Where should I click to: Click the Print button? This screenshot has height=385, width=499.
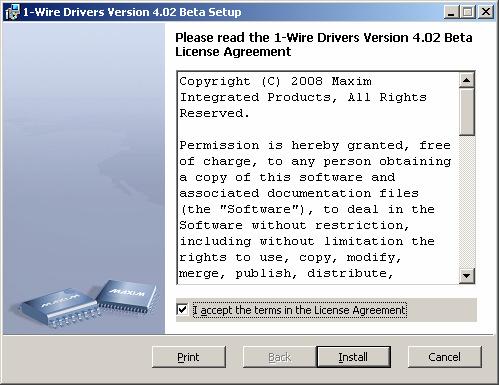(189, 357)
